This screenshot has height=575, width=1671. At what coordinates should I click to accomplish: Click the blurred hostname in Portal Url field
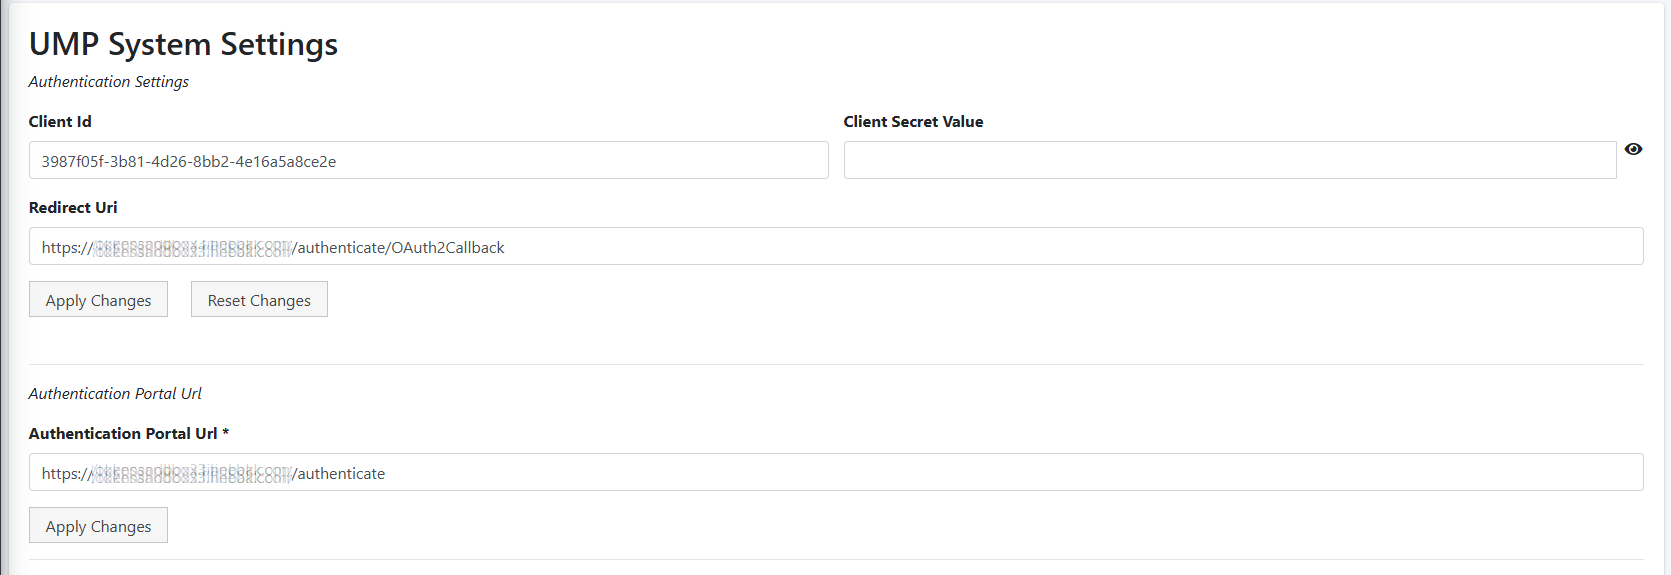192,475
